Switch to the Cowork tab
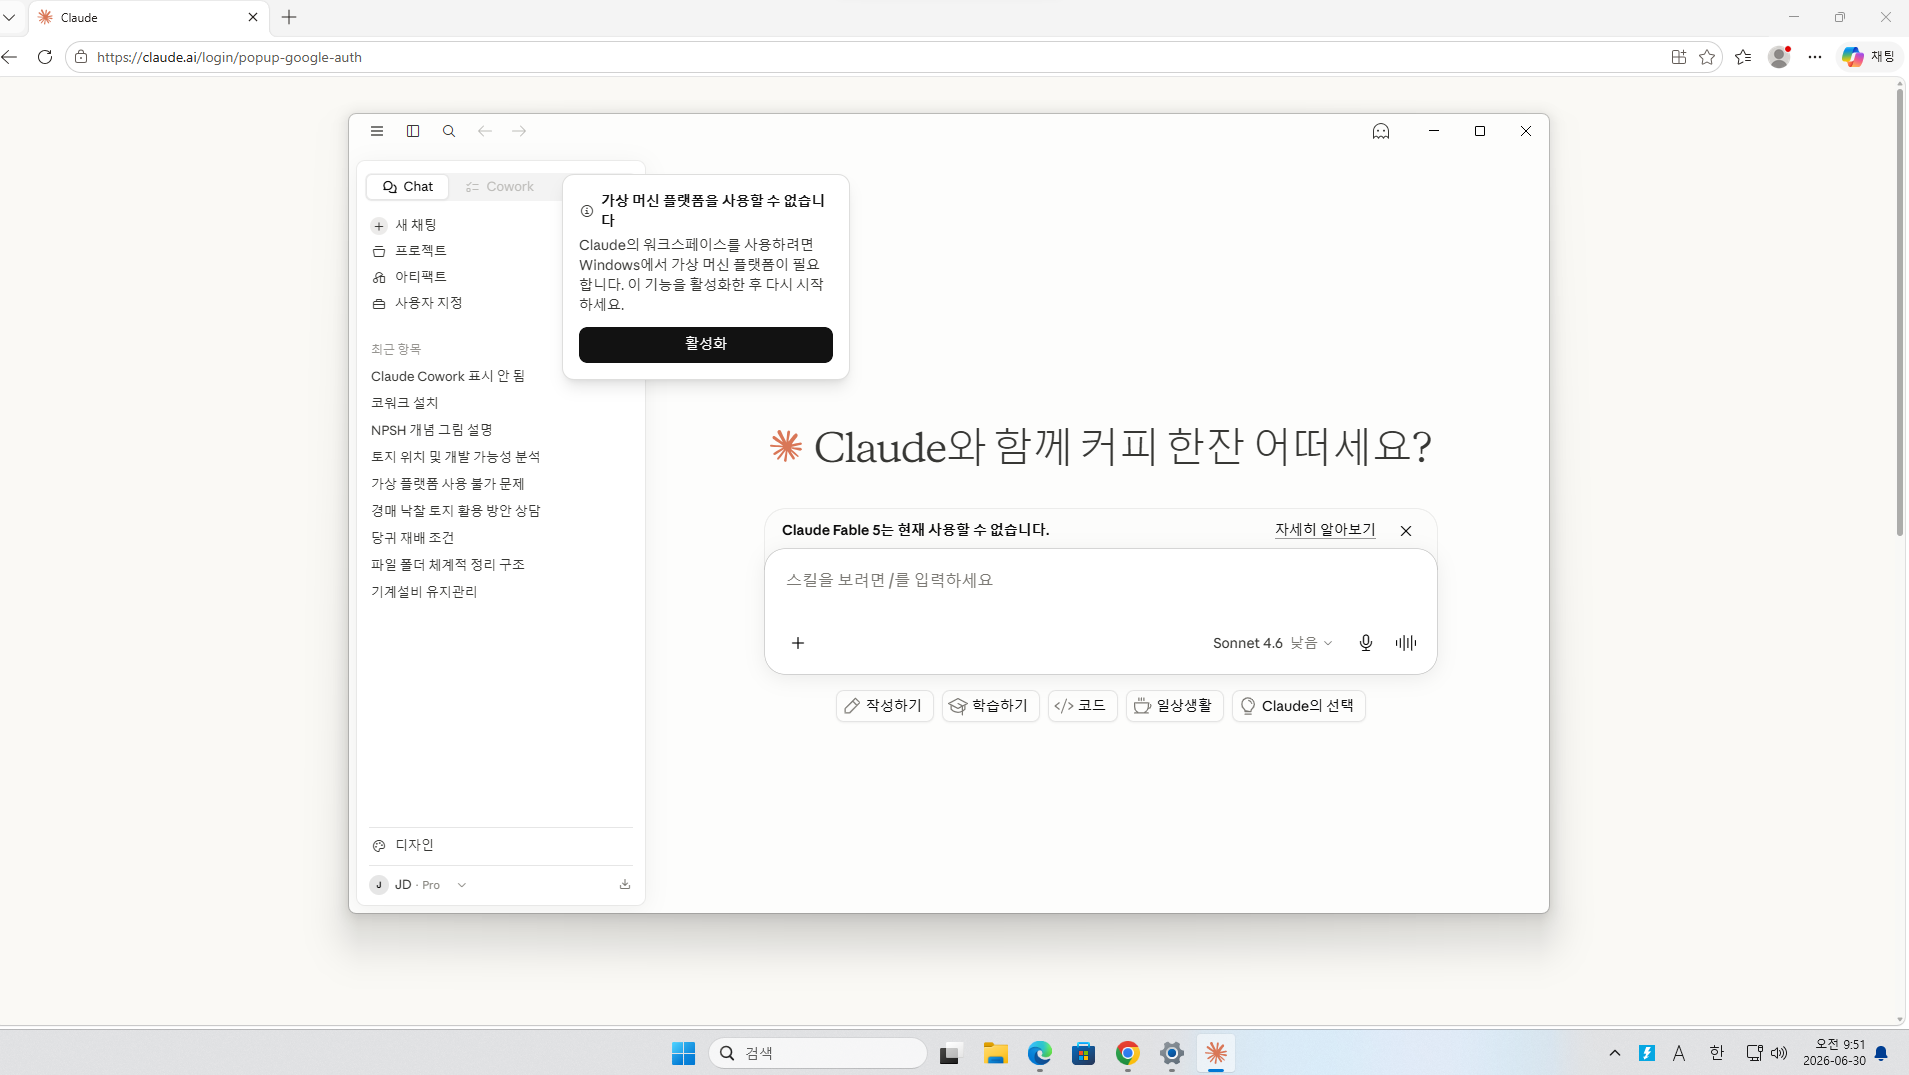The image size is (1909, 1075). (500, 187)
